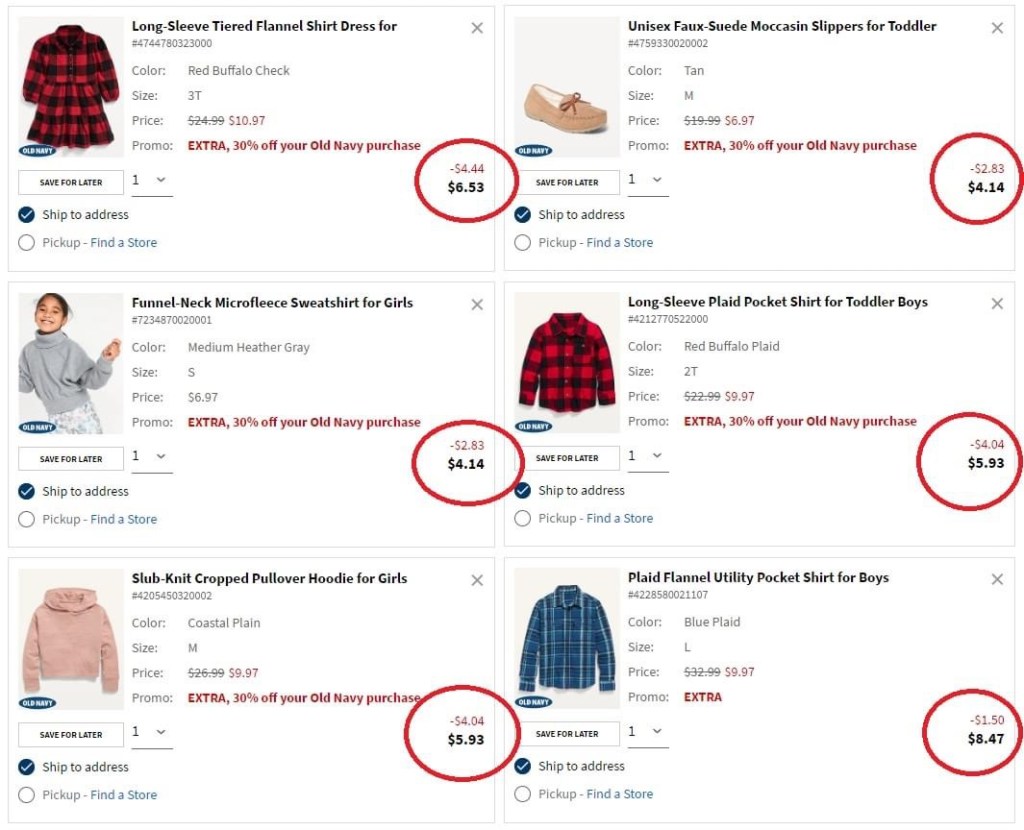Screen dimensions: 1024x830
Task: View the Blue Plaid shirt thumbnail
Action: pyautogui.click(x=565, y=634)
